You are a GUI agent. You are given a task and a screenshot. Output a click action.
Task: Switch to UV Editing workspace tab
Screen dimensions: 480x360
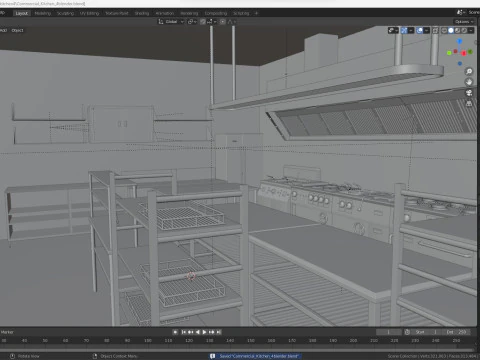click(x=90, y=13)
